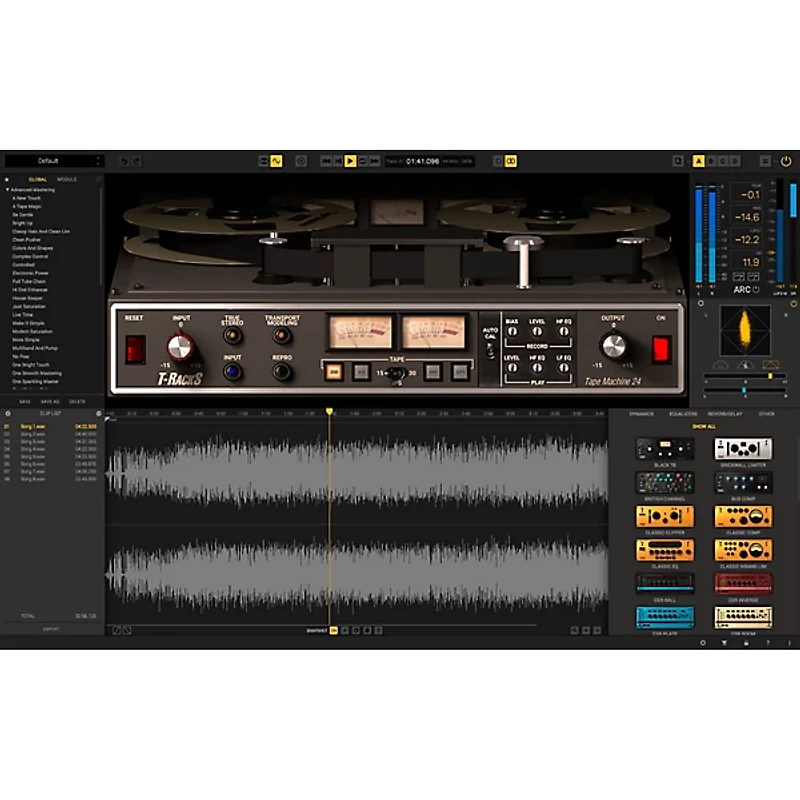Select the Black 76 compressor module
800x800 pixels.
(x=665, y=448)
